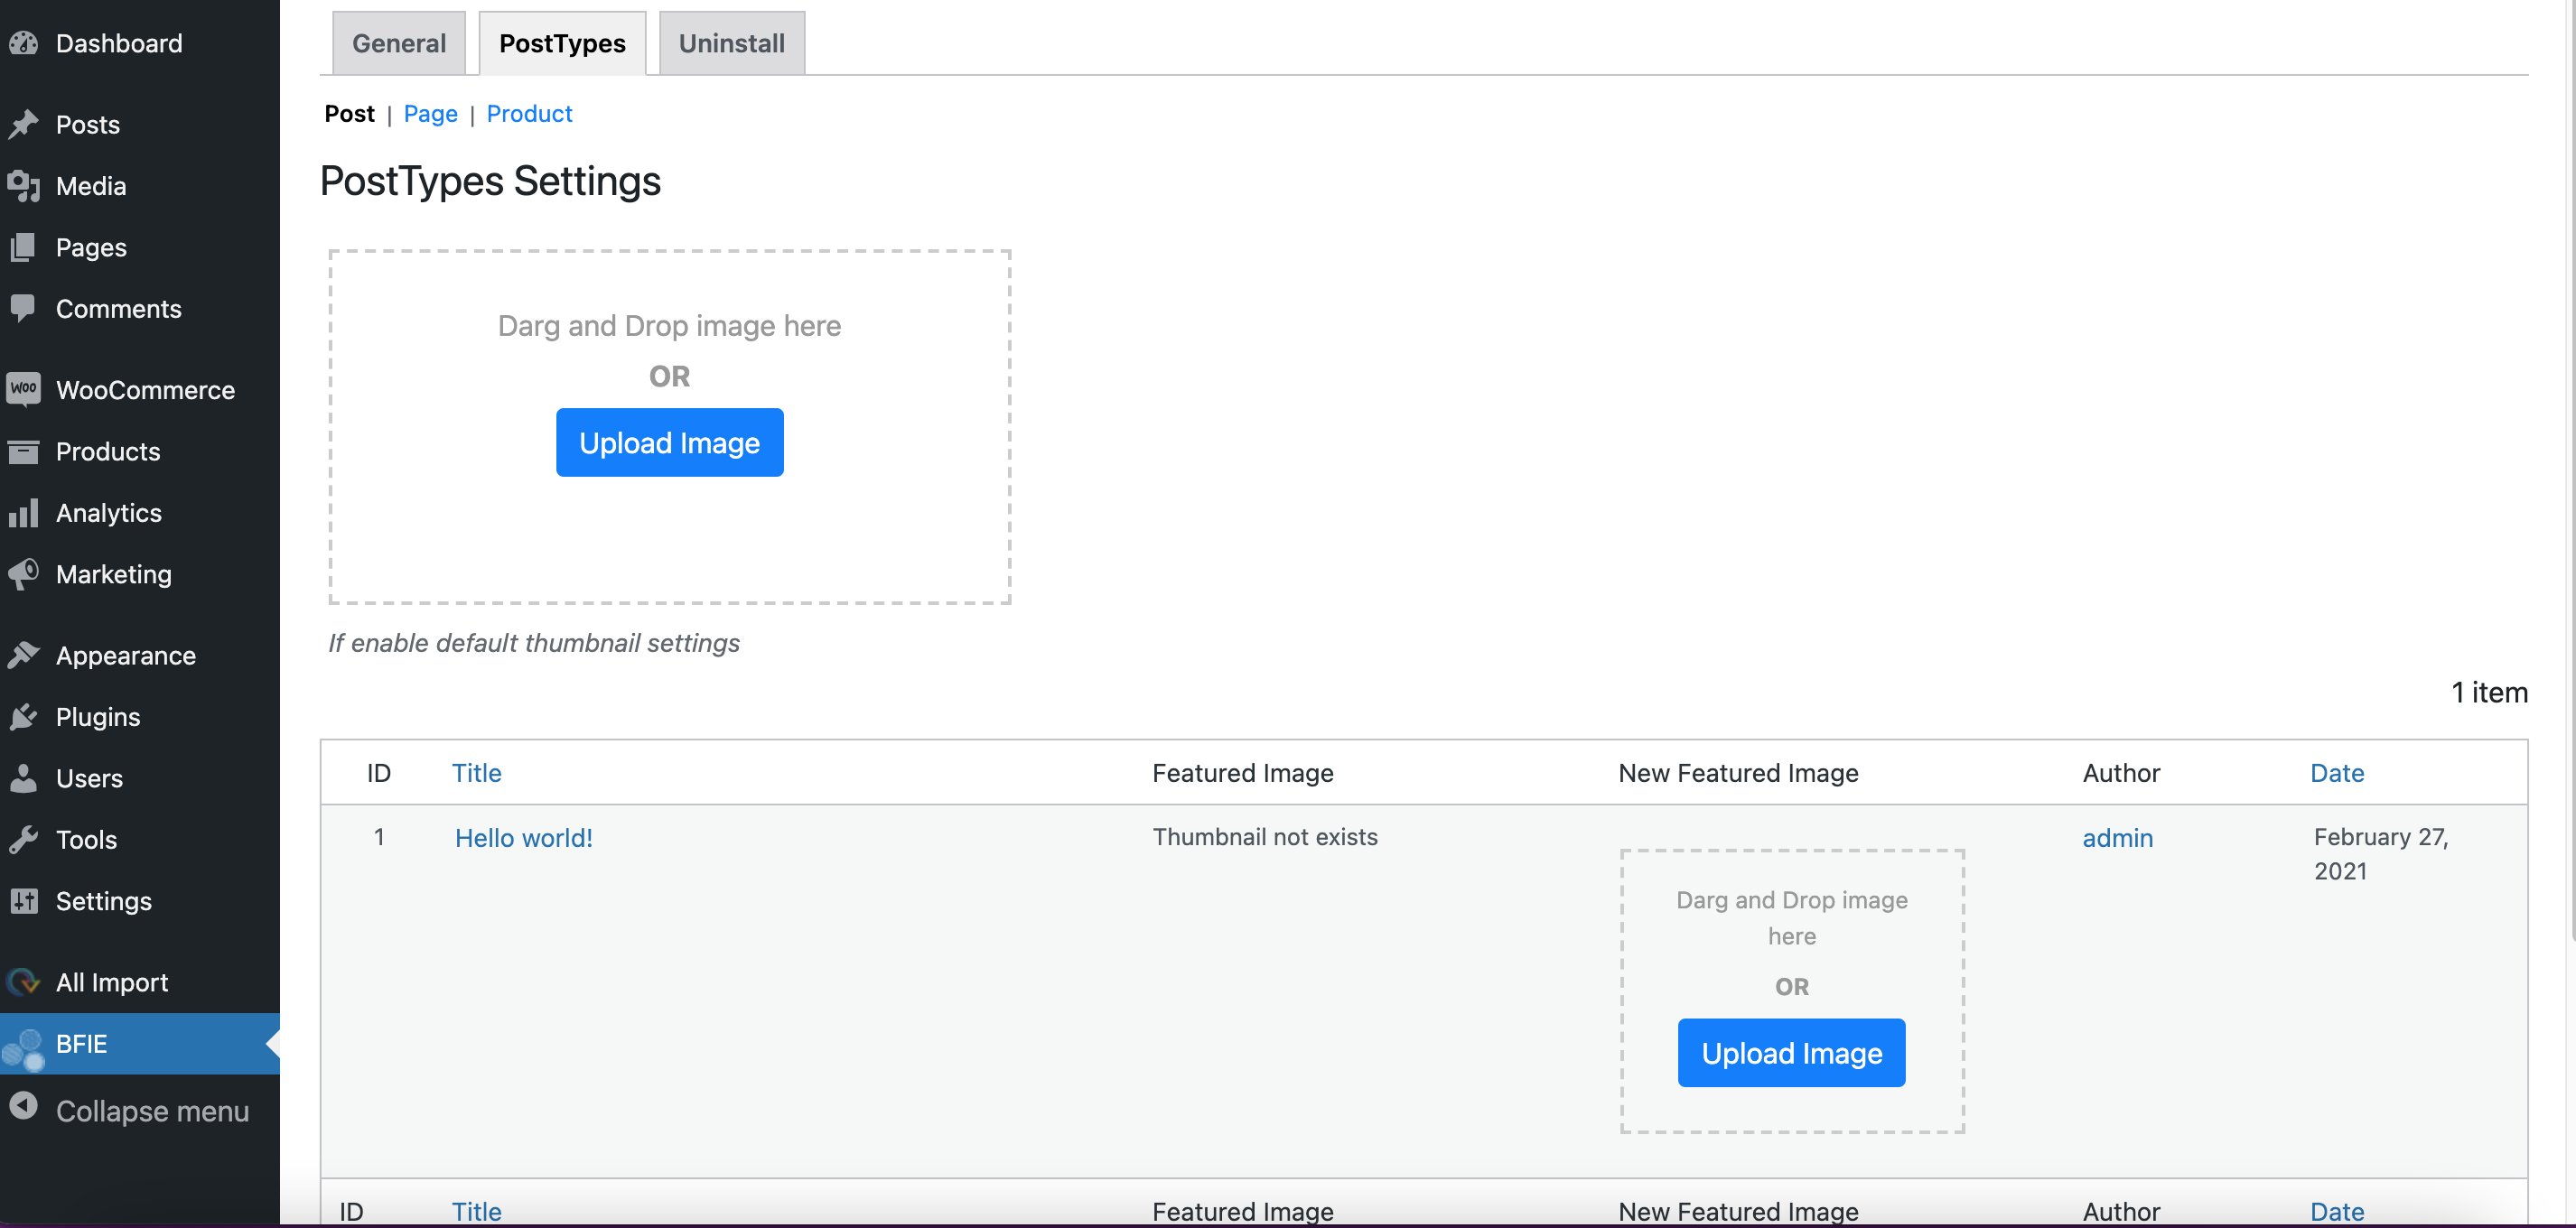The height and width of the screenshot is (1228, 2576).
Task: Click the Plugins plug icon
Action: coord(24,717)
